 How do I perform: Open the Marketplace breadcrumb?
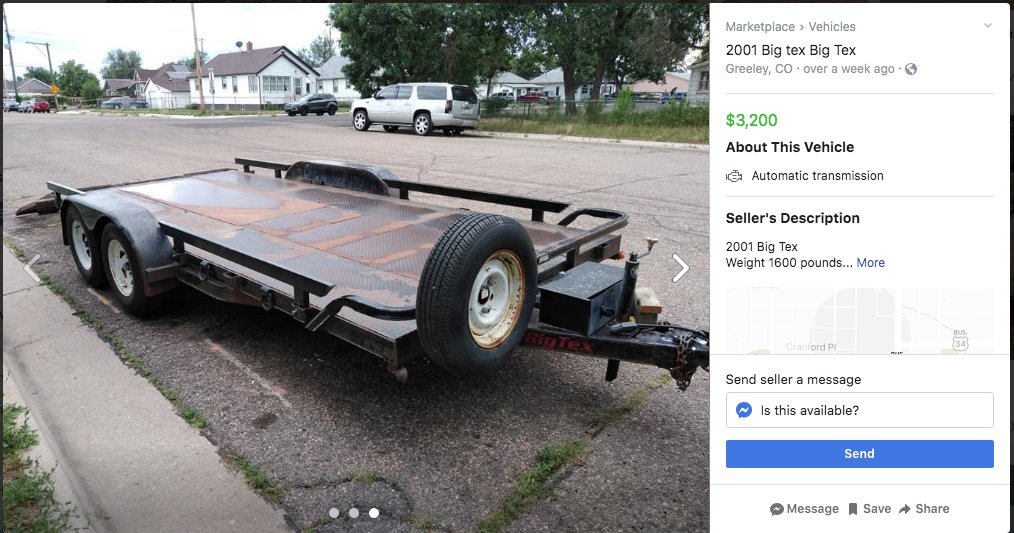point(760,27)
